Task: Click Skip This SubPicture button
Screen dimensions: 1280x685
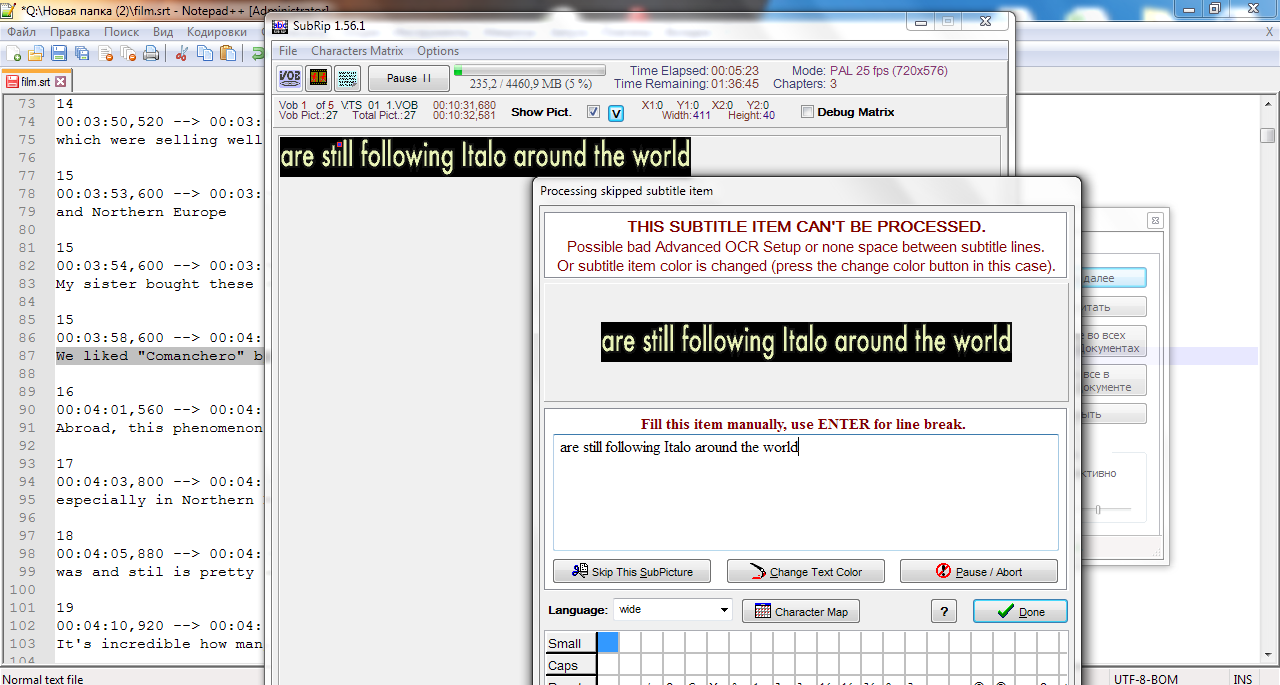Action: click(x=631, y=572)
